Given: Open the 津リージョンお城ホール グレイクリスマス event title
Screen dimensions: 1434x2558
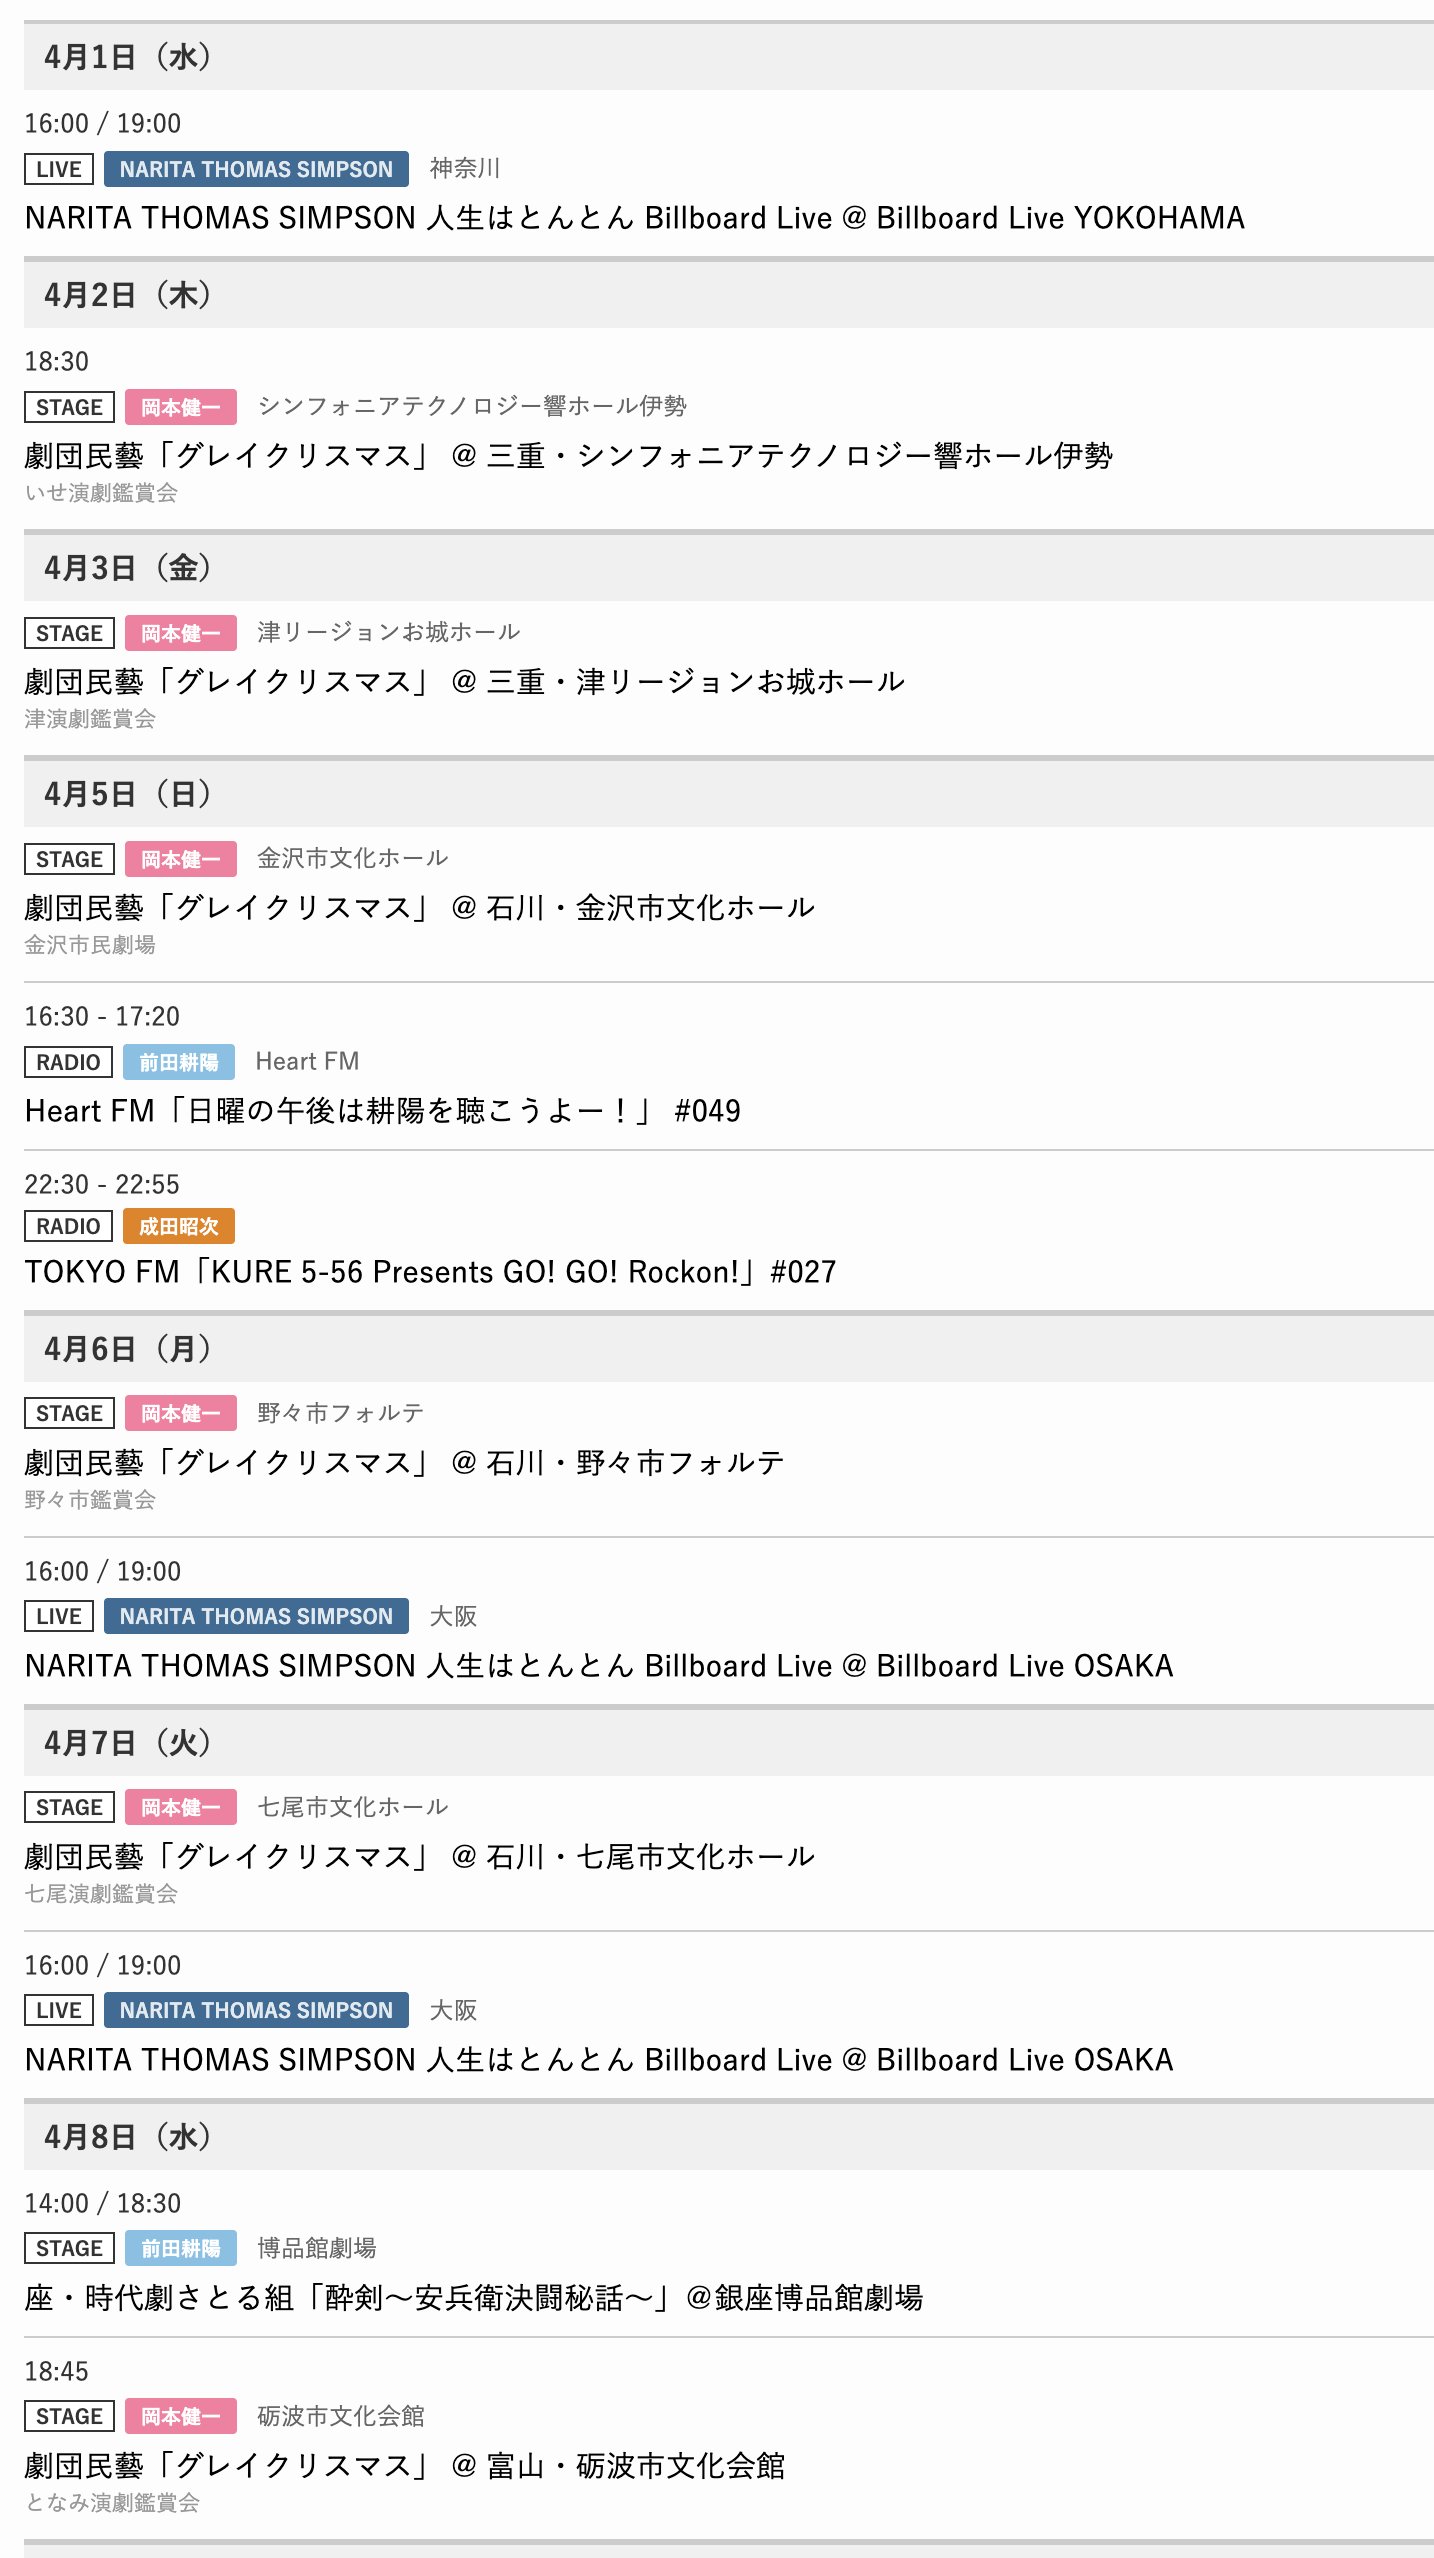Looking at the screenshot, I should click(464, 681).
